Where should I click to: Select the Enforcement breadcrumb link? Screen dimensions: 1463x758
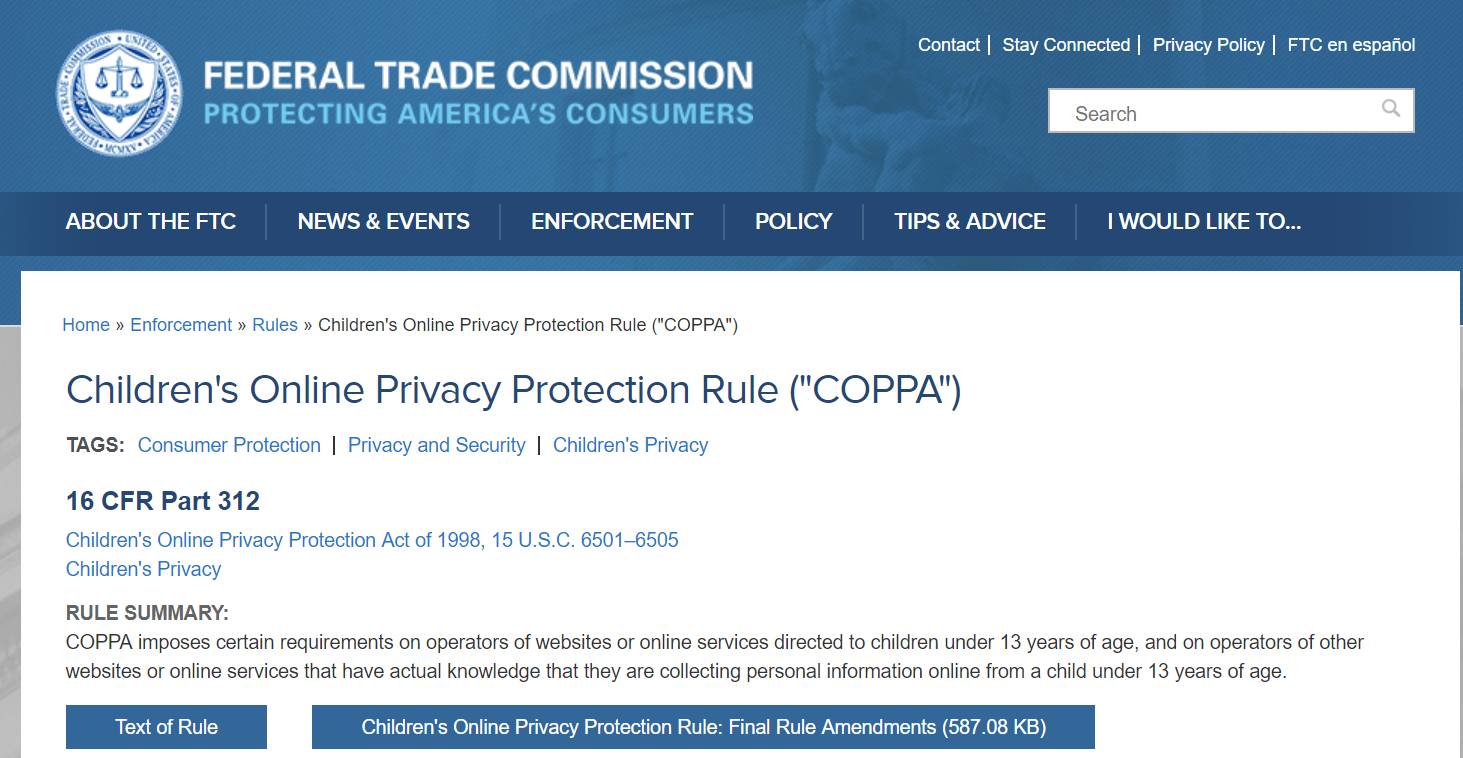click(x=181, y=325)
